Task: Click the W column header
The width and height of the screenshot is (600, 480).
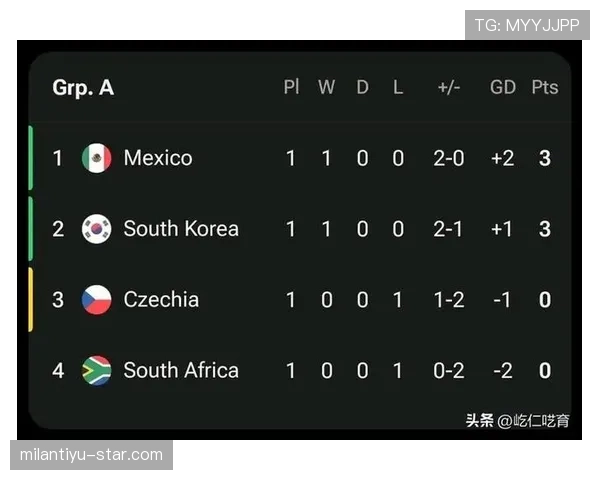Action: click(326, 87)
